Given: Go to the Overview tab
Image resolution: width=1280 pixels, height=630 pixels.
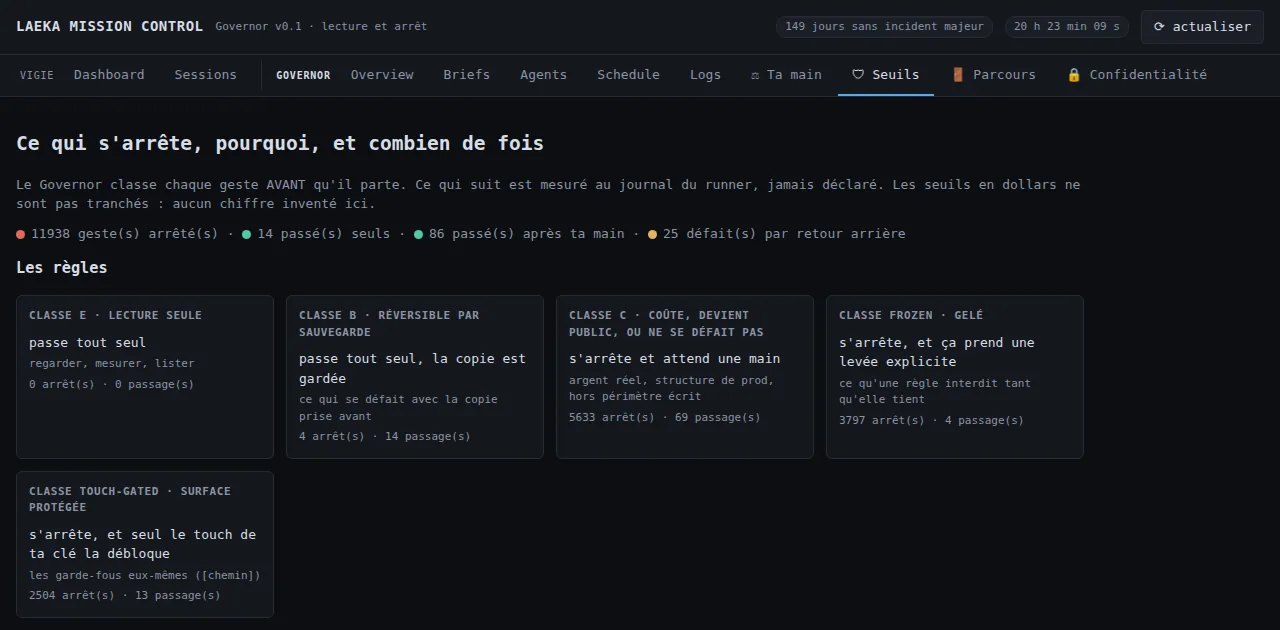Looking at the screenshot, I should coord(382,75).
